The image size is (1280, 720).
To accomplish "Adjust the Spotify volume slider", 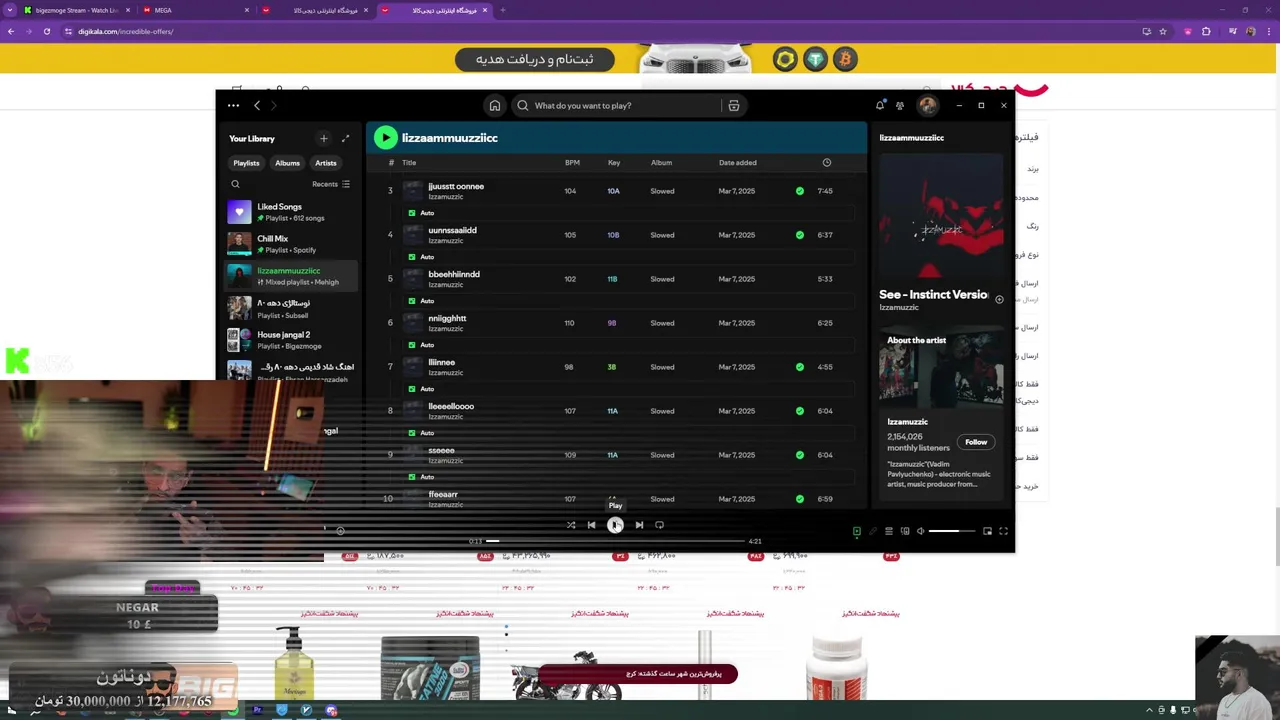I will tap(952, 531).
